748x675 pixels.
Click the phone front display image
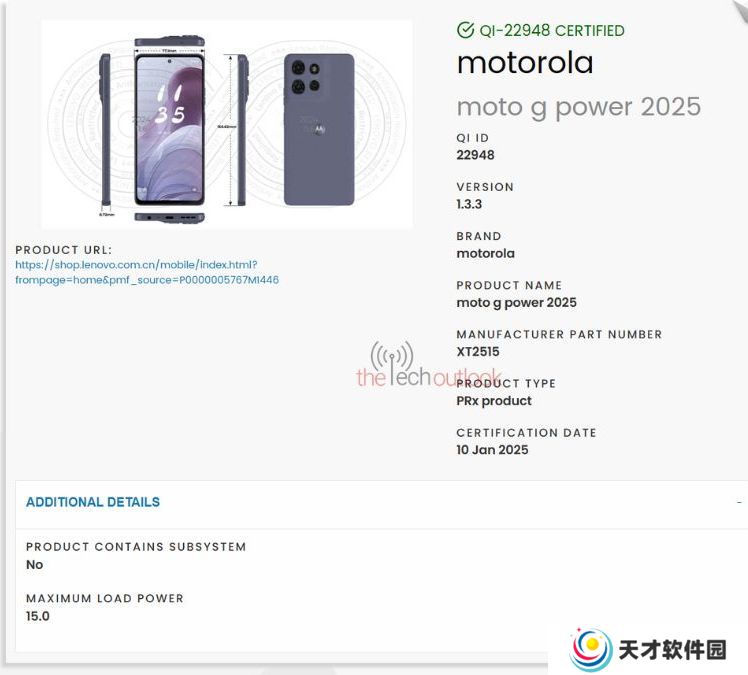(170, 129)
